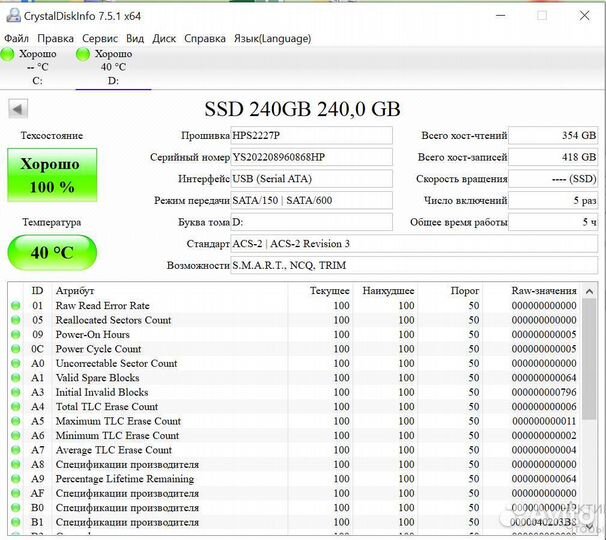Click total host writes value 418 GB
The height and width of the screenshot is (540, 606).
tap(553, 157)
